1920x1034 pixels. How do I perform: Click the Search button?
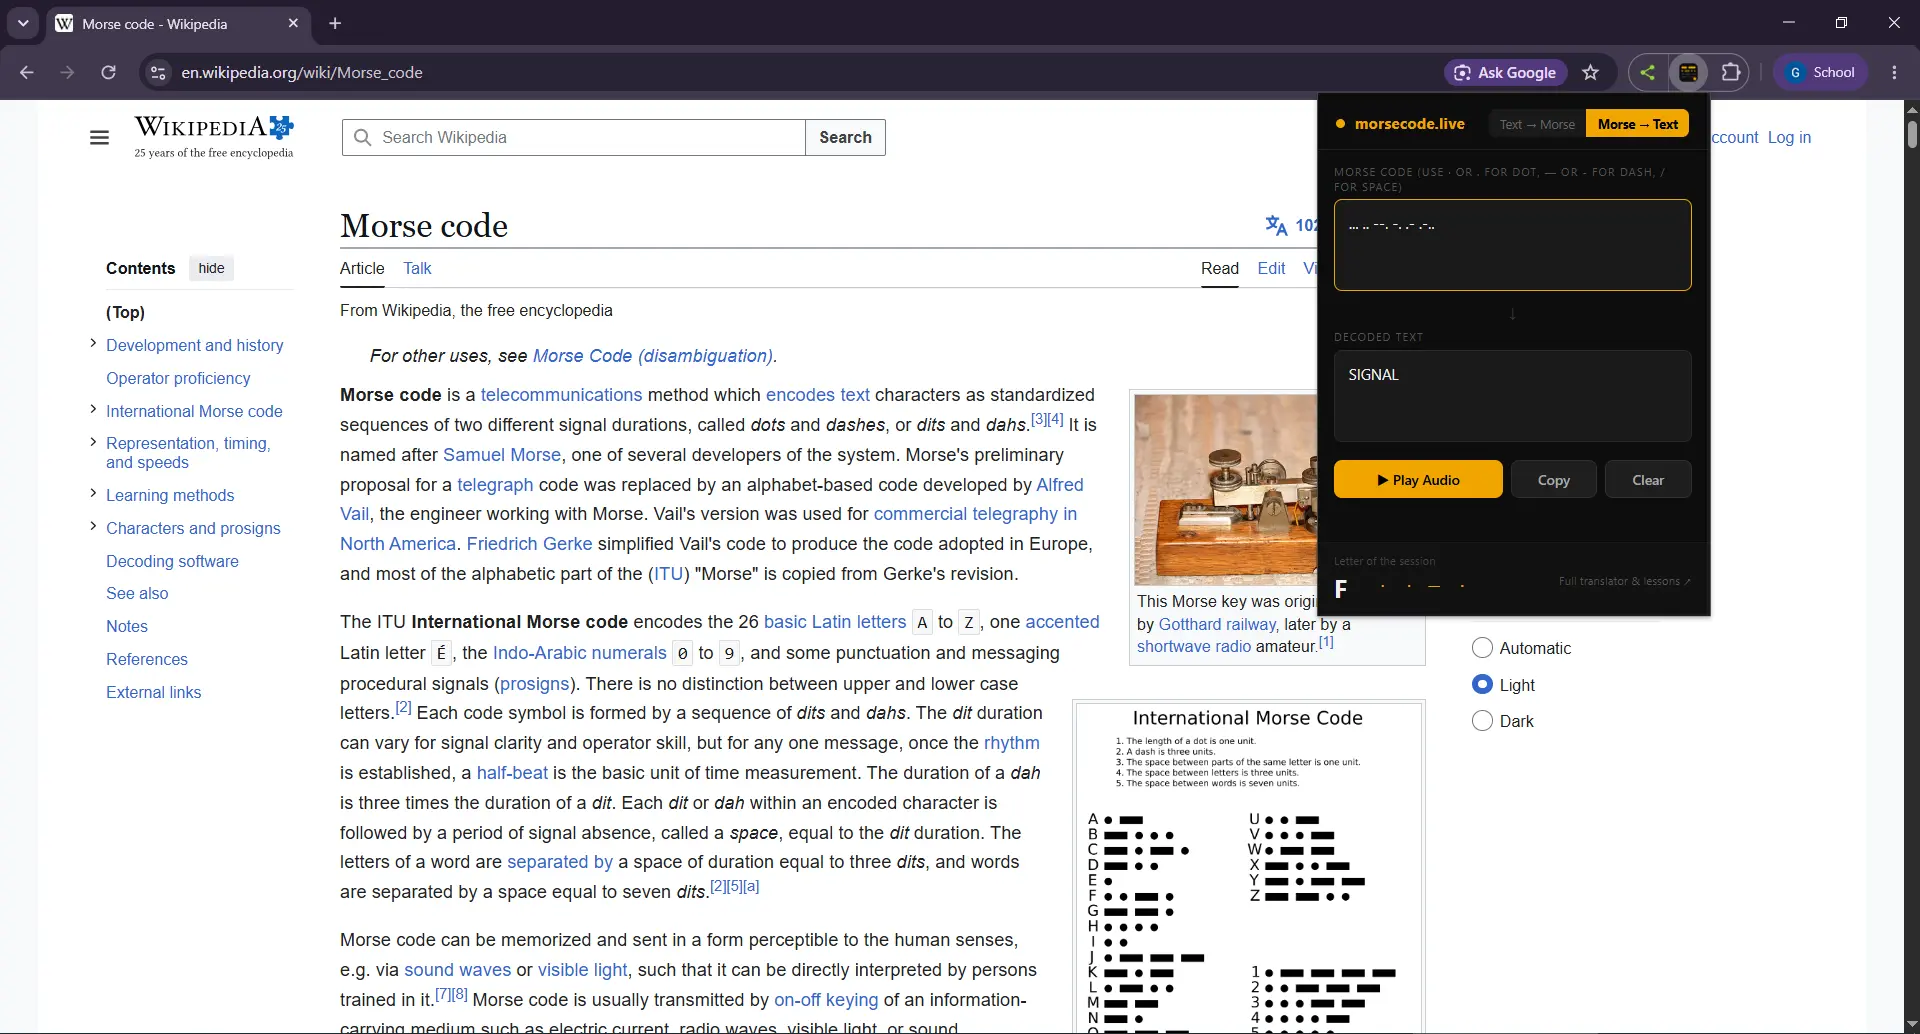tap(845, 137)
